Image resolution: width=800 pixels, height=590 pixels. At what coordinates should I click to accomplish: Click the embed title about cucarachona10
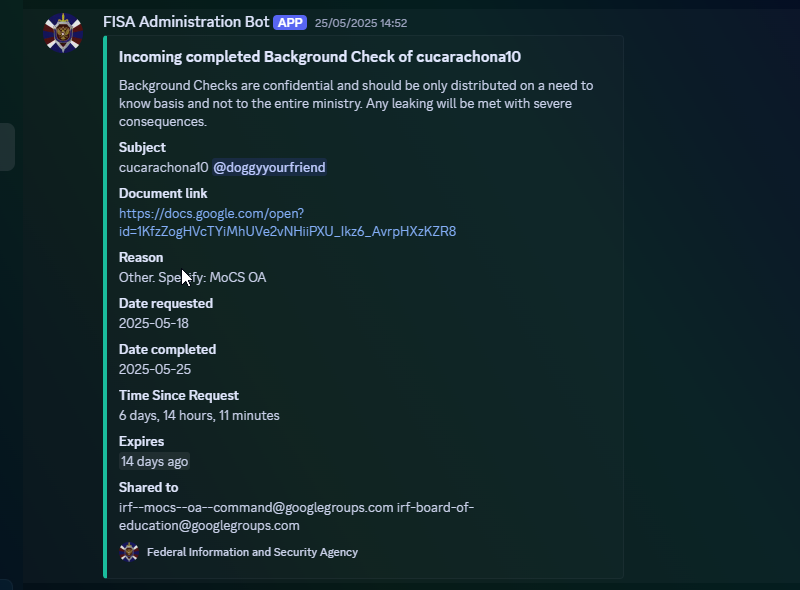click(320, 57)
